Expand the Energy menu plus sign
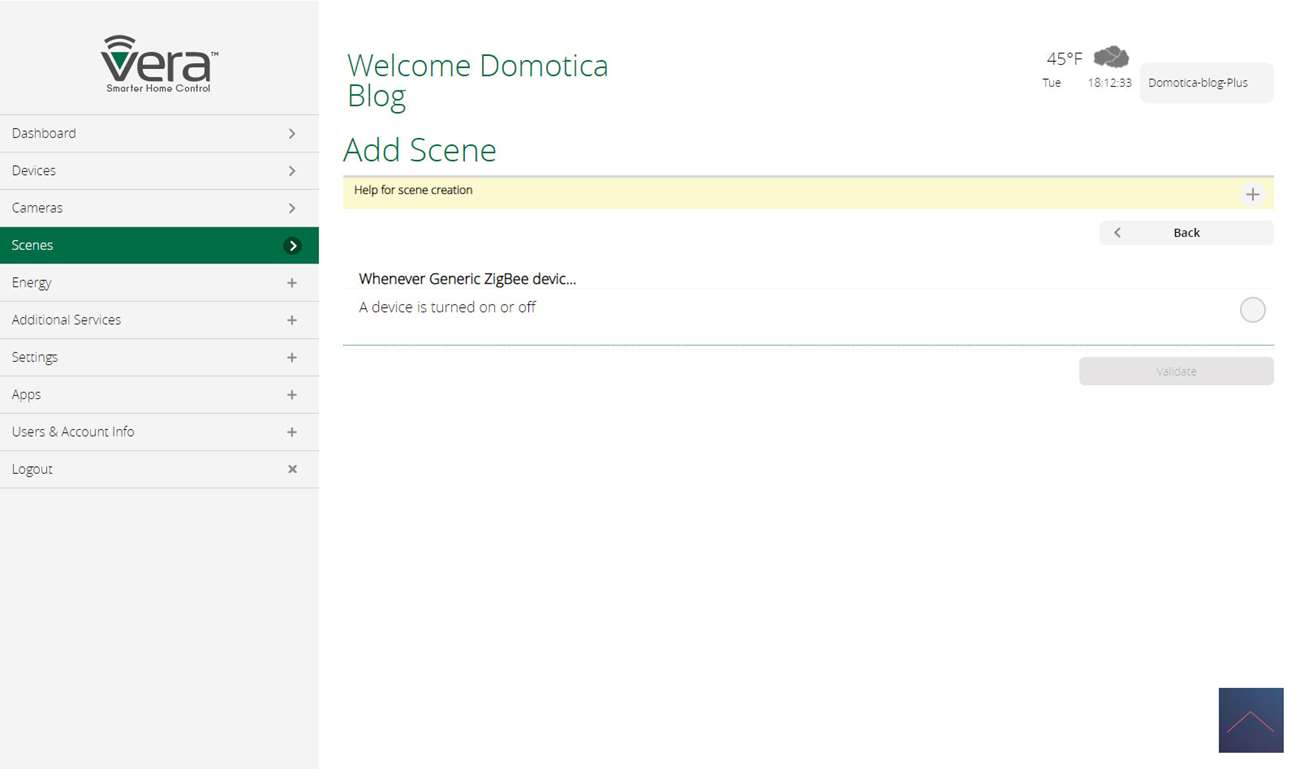This screenshot has height=769, width=1300. pos(292,283)
